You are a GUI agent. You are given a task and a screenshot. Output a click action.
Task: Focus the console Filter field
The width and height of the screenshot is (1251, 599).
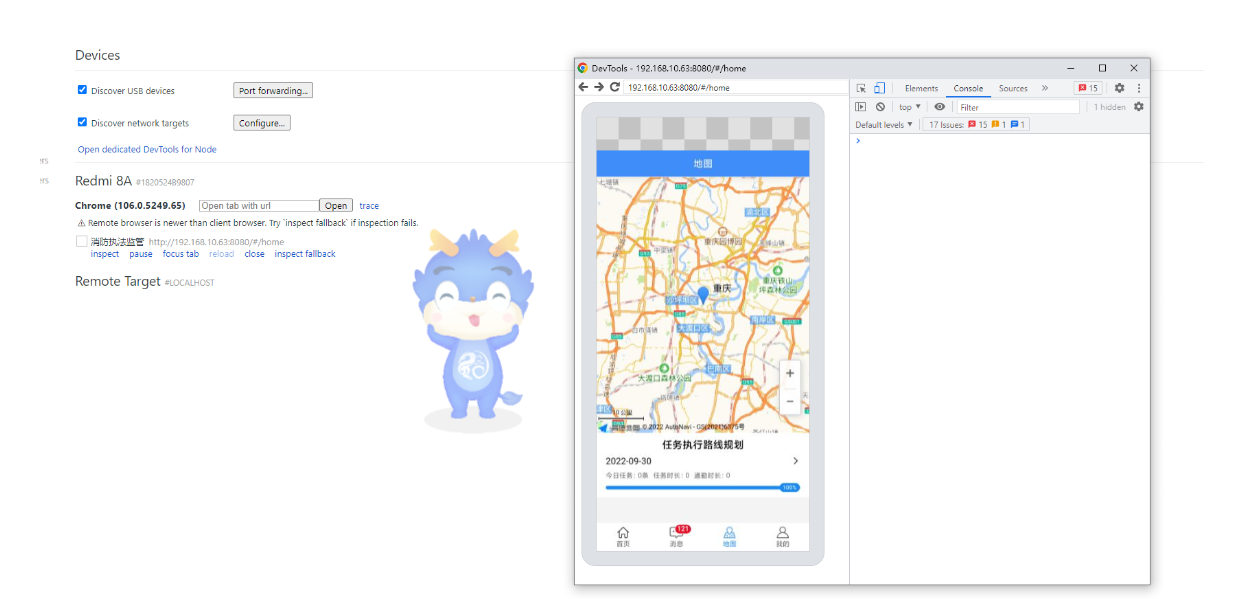(x=1017, y=107)
